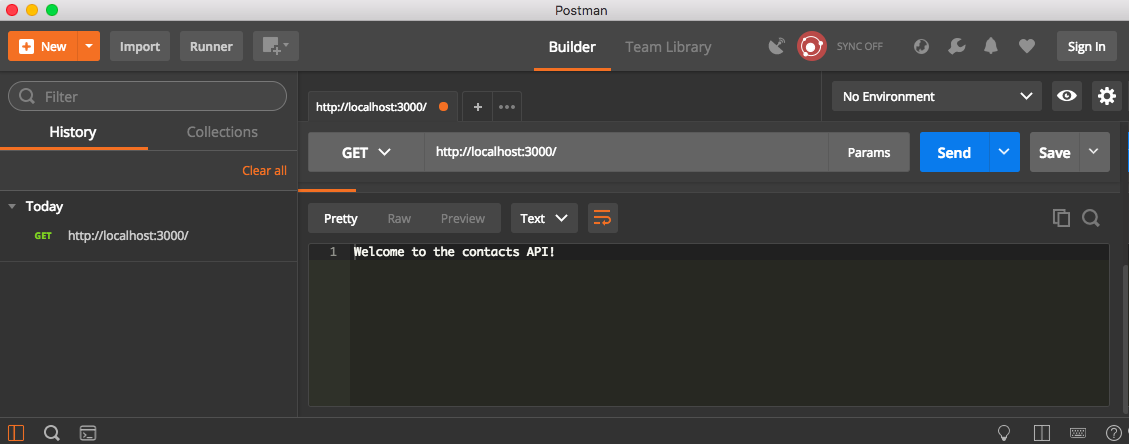Toggle the line wrap icon

click(x=603, y=218)
